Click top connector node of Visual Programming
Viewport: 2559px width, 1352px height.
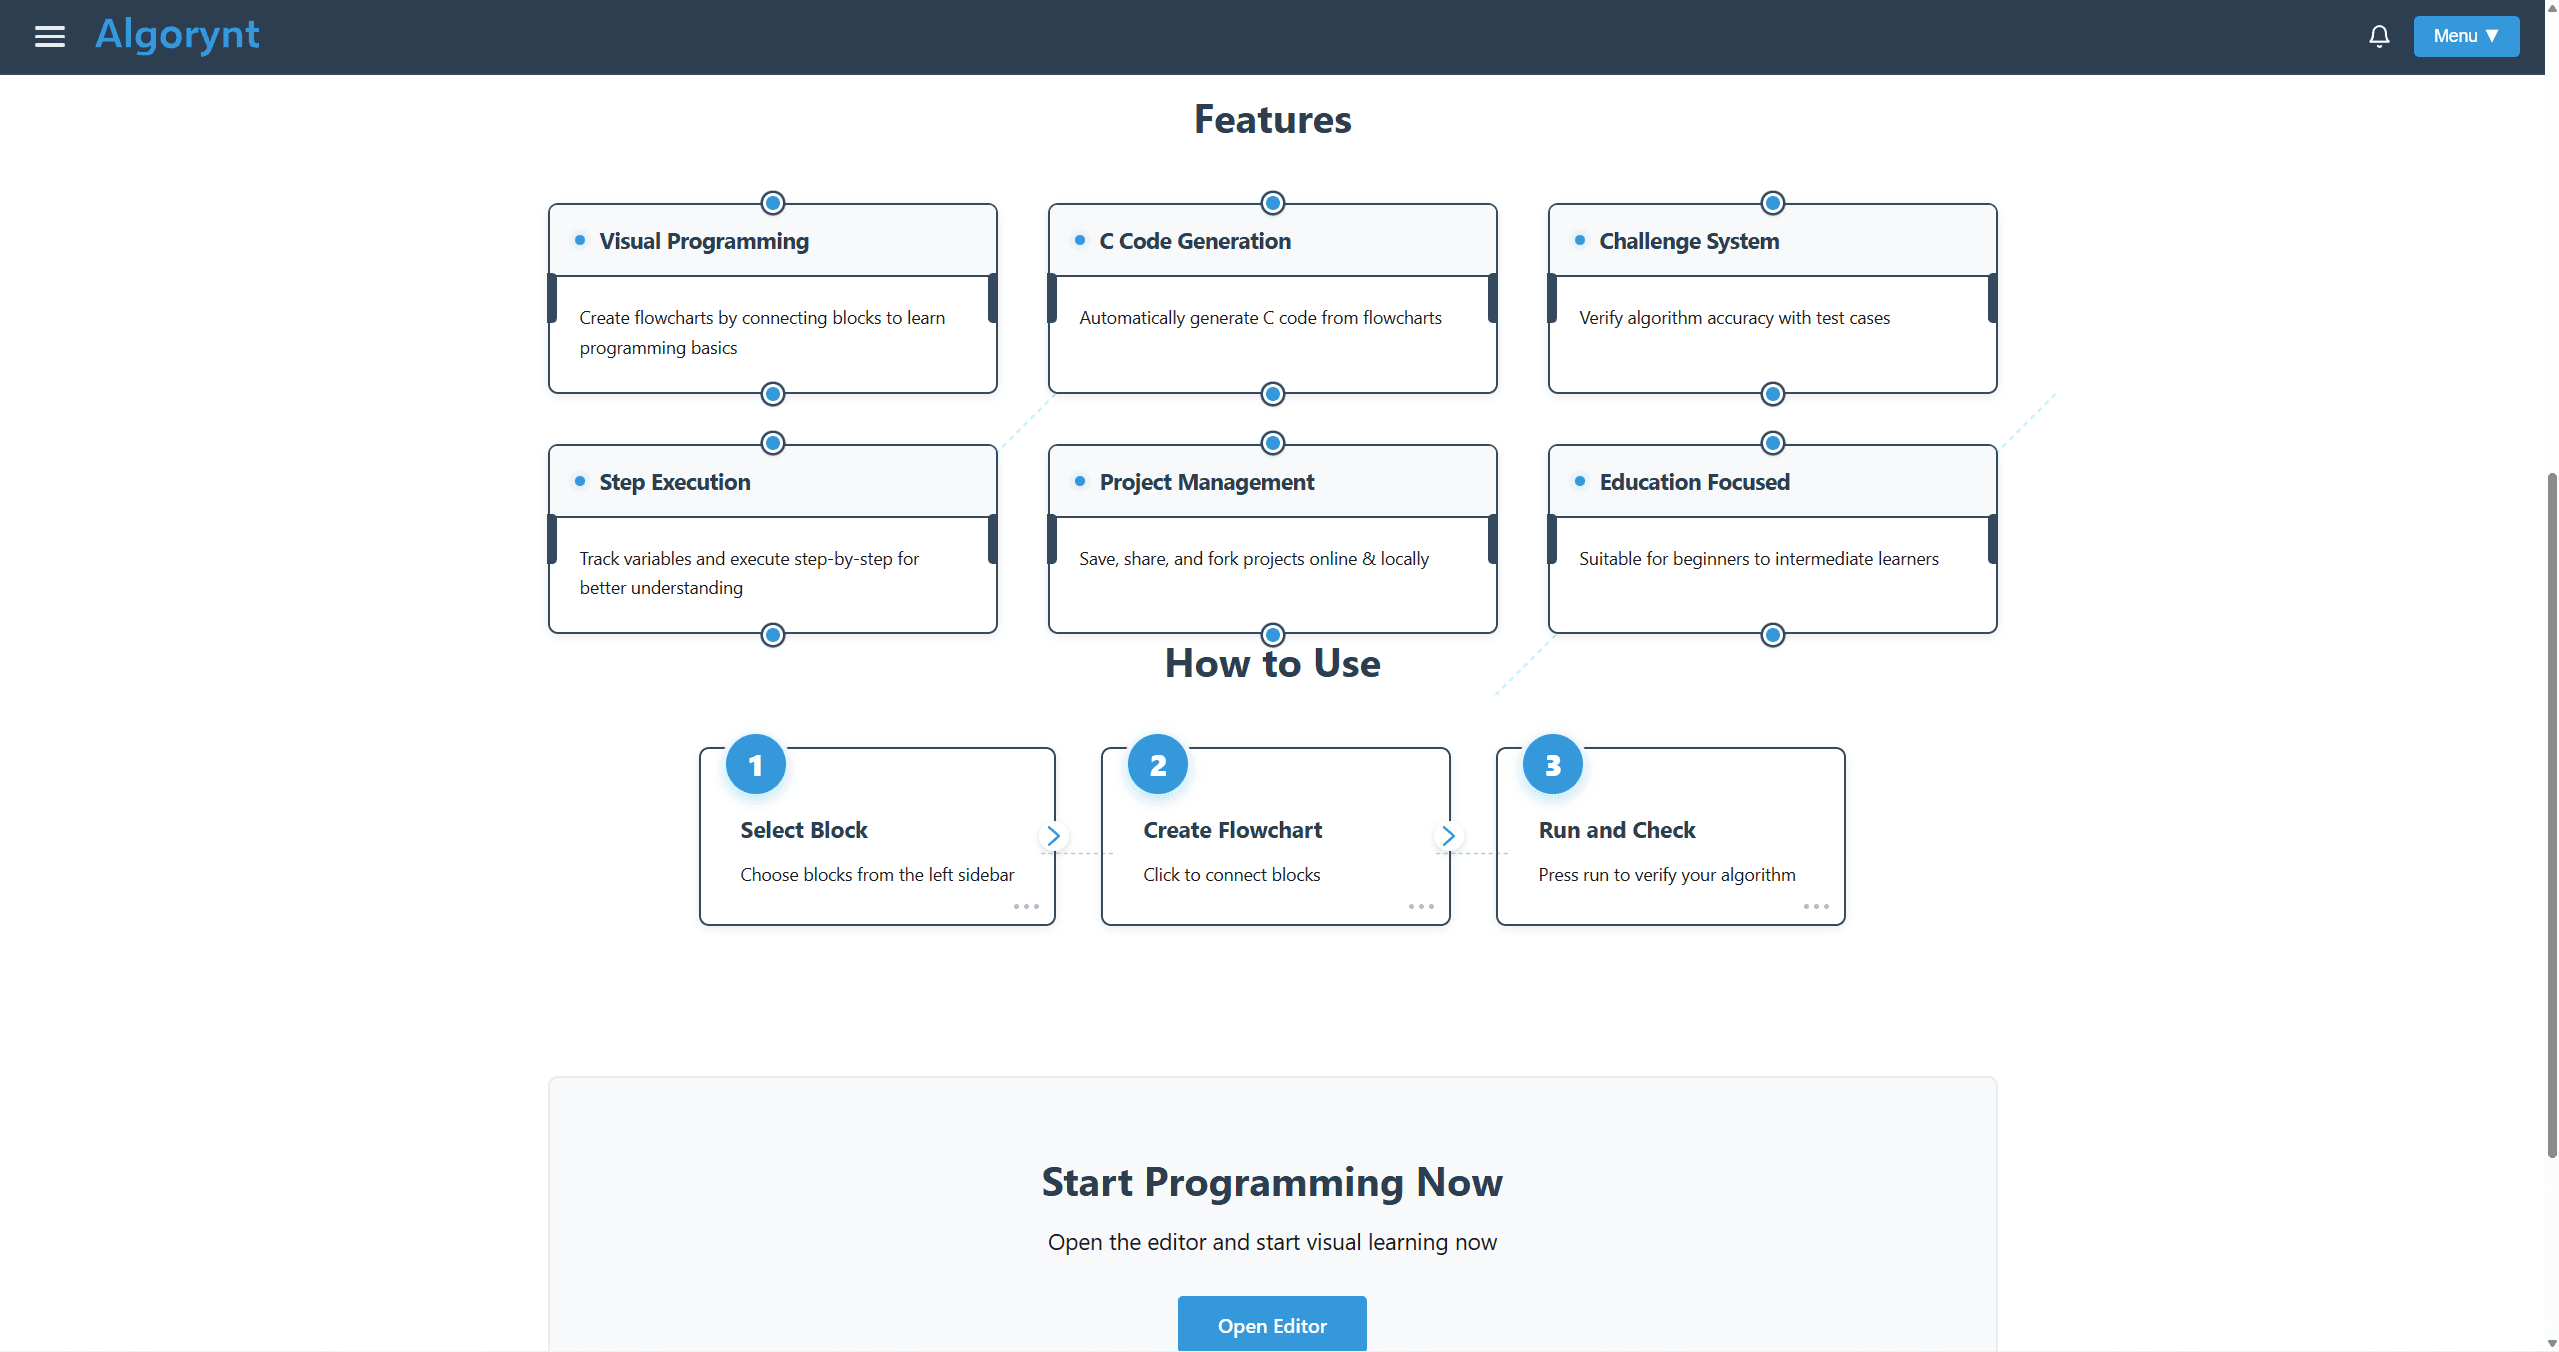tap(772, 203)
